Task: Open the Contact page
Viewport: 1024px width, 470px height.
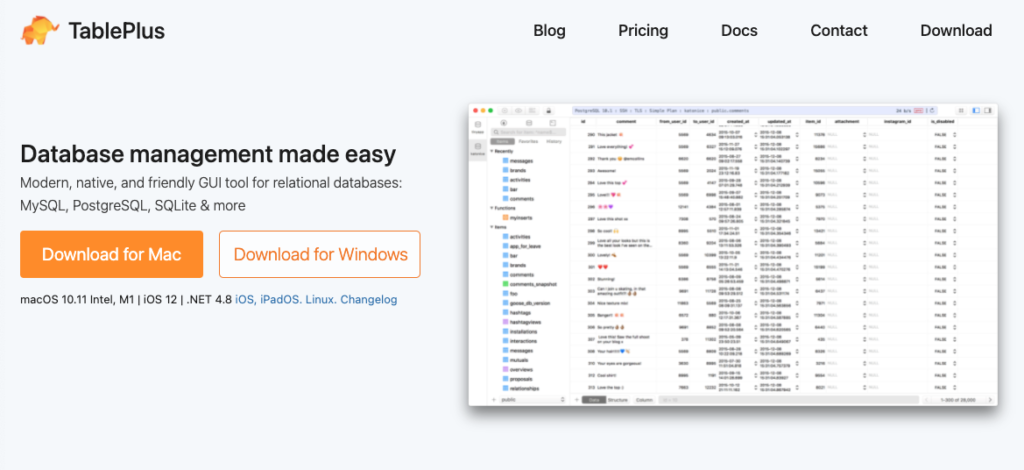Action: (839, 31)
